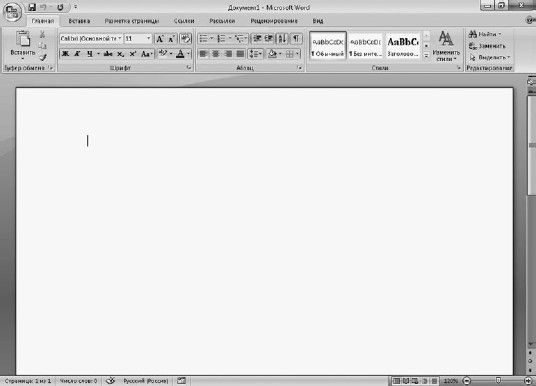Customize Quick Access Toolbar dropdown arrow
The height and width of the screenshot is (386, 536).
click(76, 7)
